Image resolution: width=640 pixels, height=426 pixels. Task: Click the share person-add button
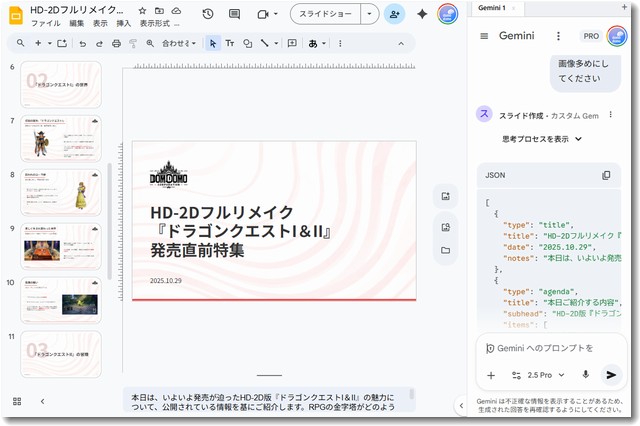(x=394, y=14)
